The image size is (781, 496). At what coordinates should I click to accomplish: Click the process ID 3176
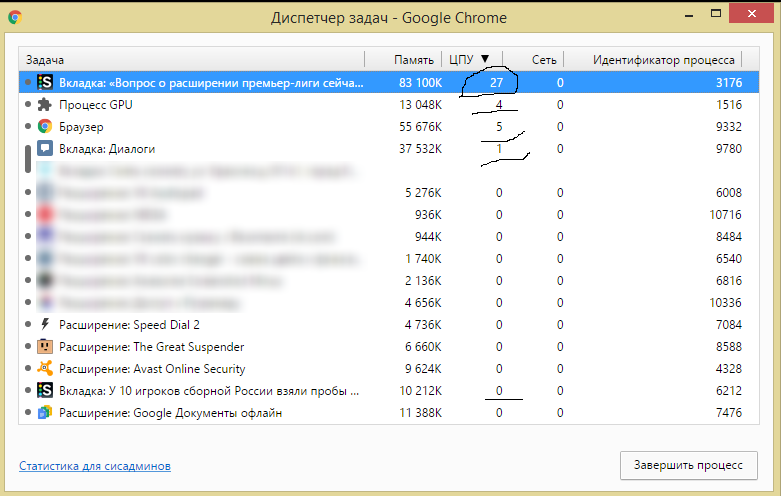point(729,83)
